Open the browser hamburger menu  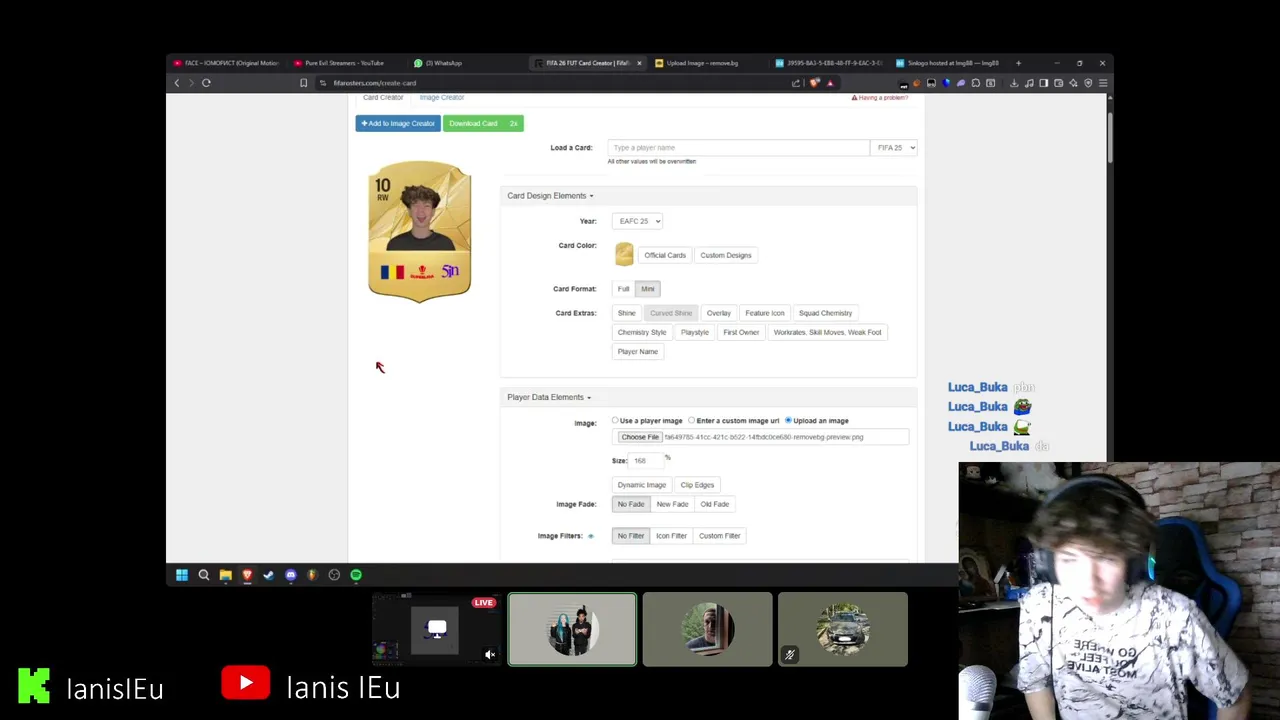click(1103, 83)
